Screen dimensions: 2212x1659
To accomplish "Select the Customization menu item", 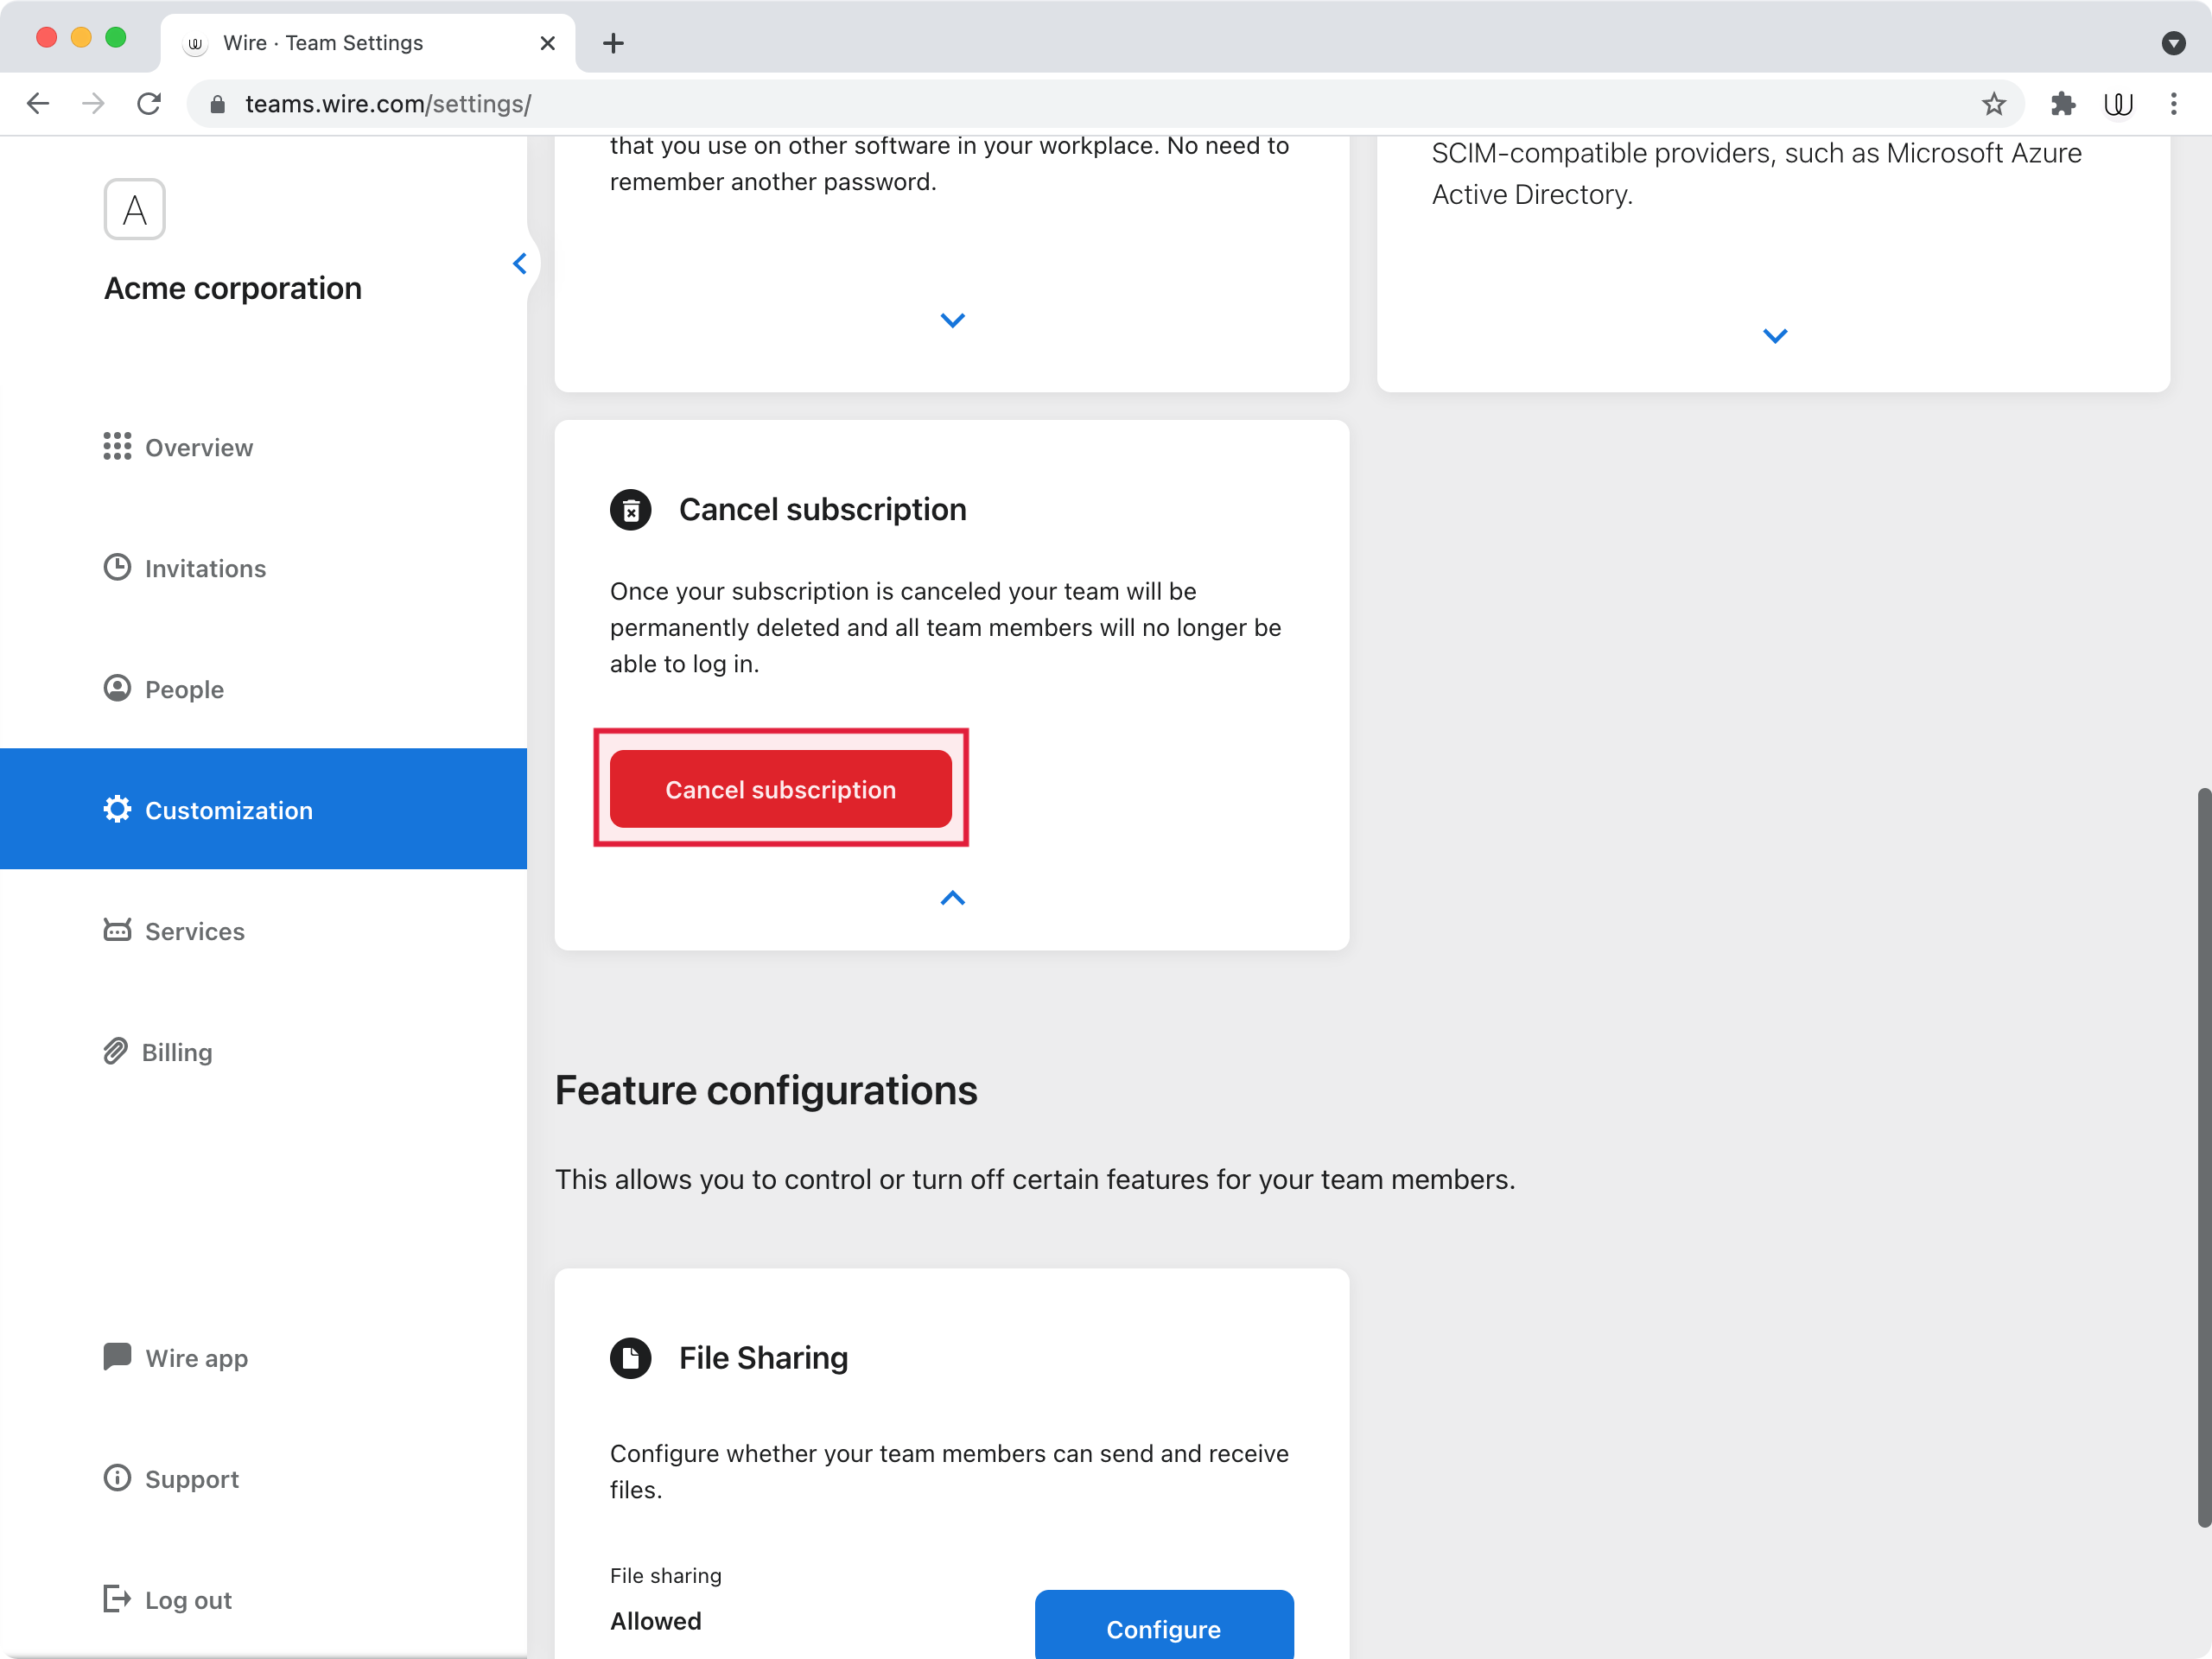I will [x=264, y=809].
